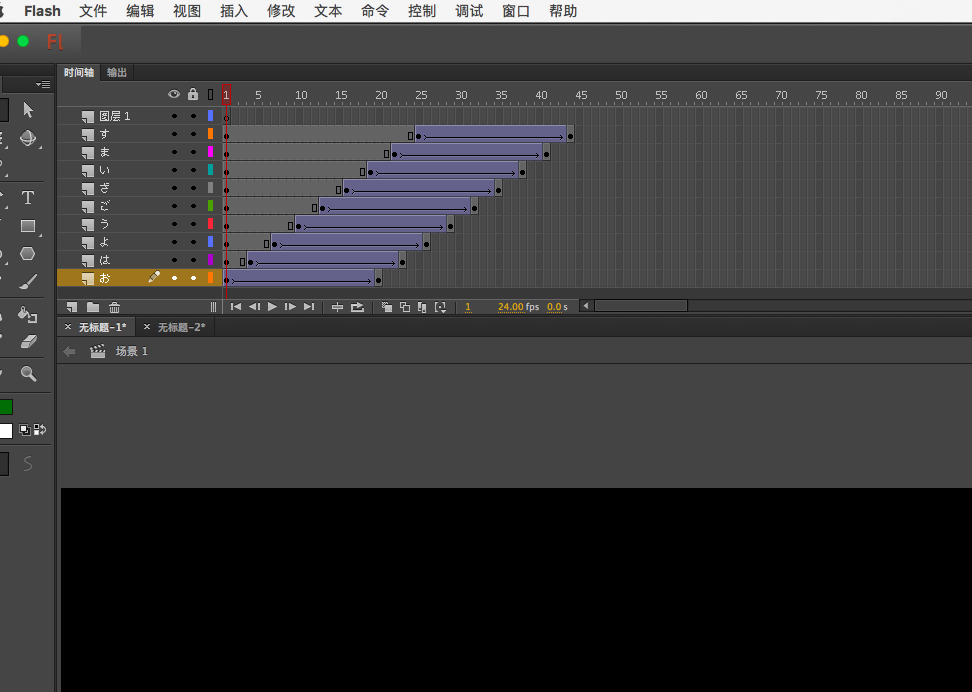This screenshot has width=972, height=692.
Task: Click the 场景 1 scene label
Action: 131,352
